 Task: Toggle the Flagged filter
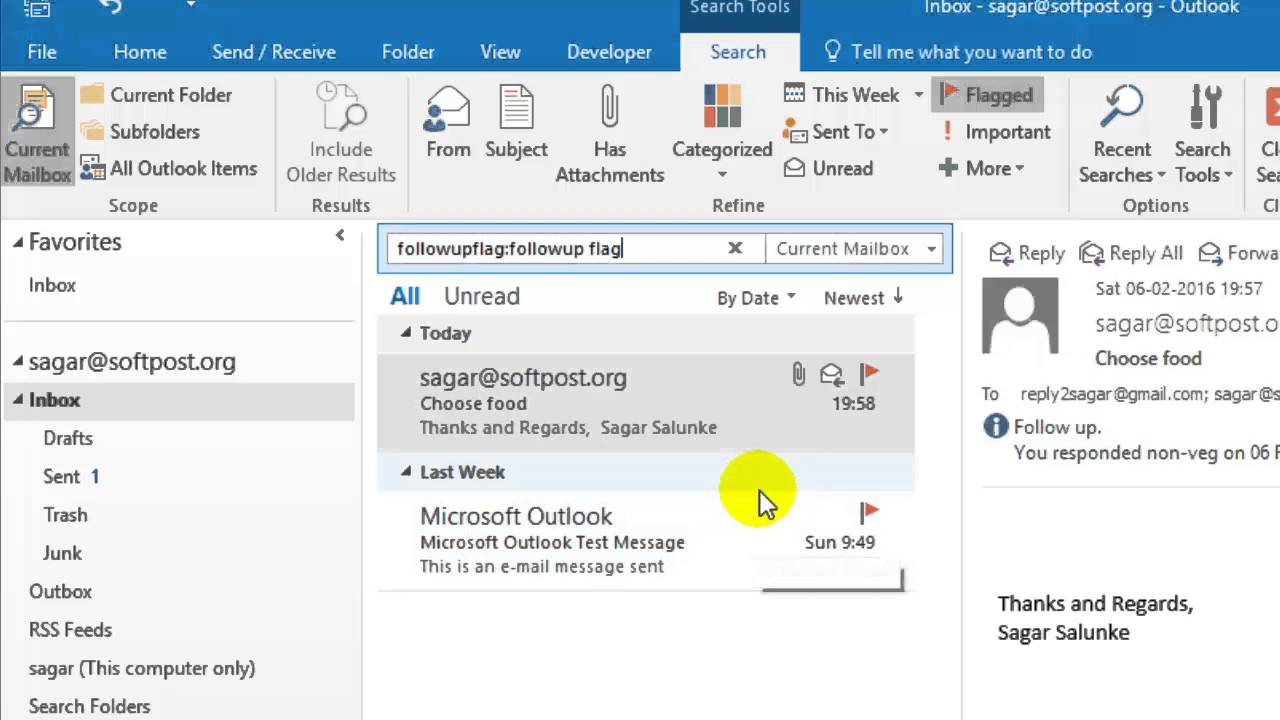coord(986,95)
